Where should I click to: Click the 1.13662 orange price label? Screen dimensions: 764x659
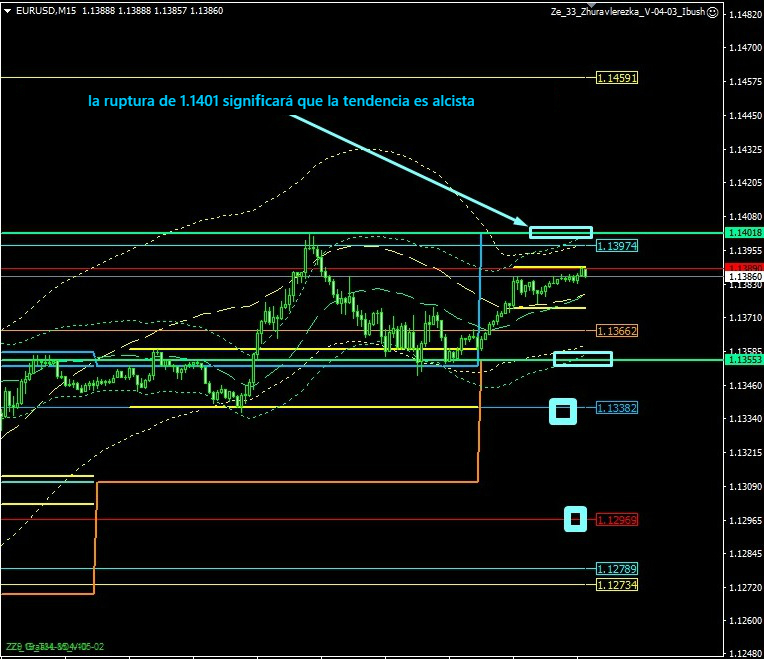click(616, 330)
